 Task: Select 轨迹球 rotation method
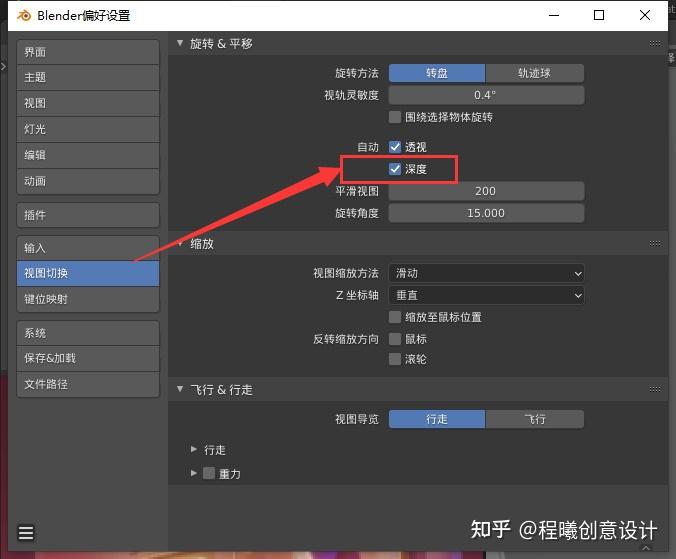tap(535, 73)
